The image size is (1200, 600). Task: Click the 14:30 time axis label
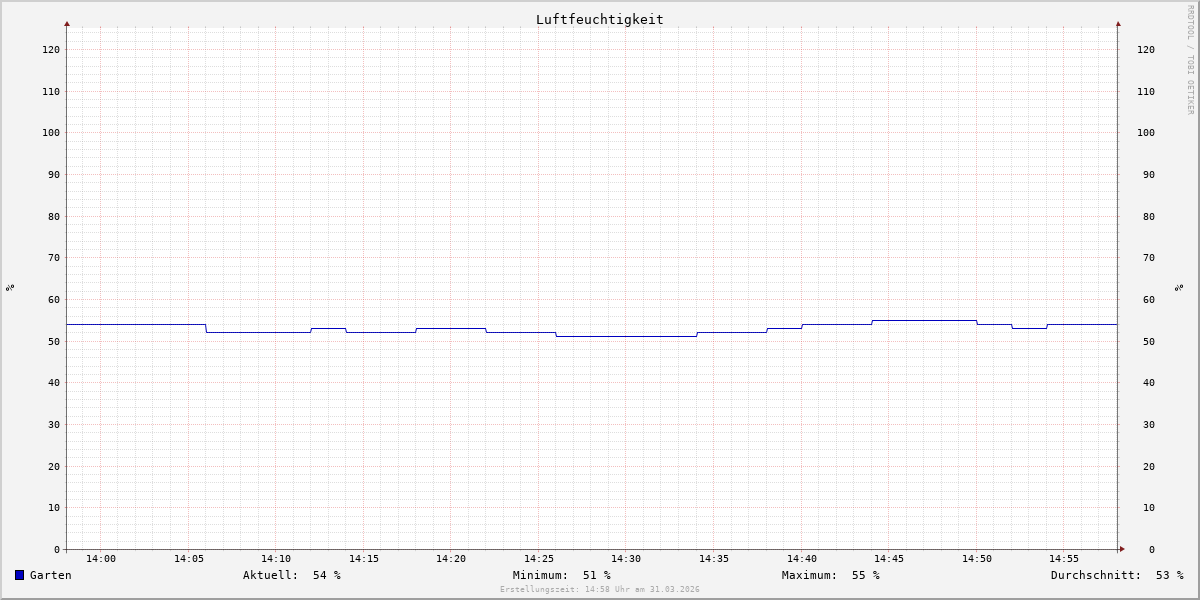pyautogui.click(x=626, y=559)
